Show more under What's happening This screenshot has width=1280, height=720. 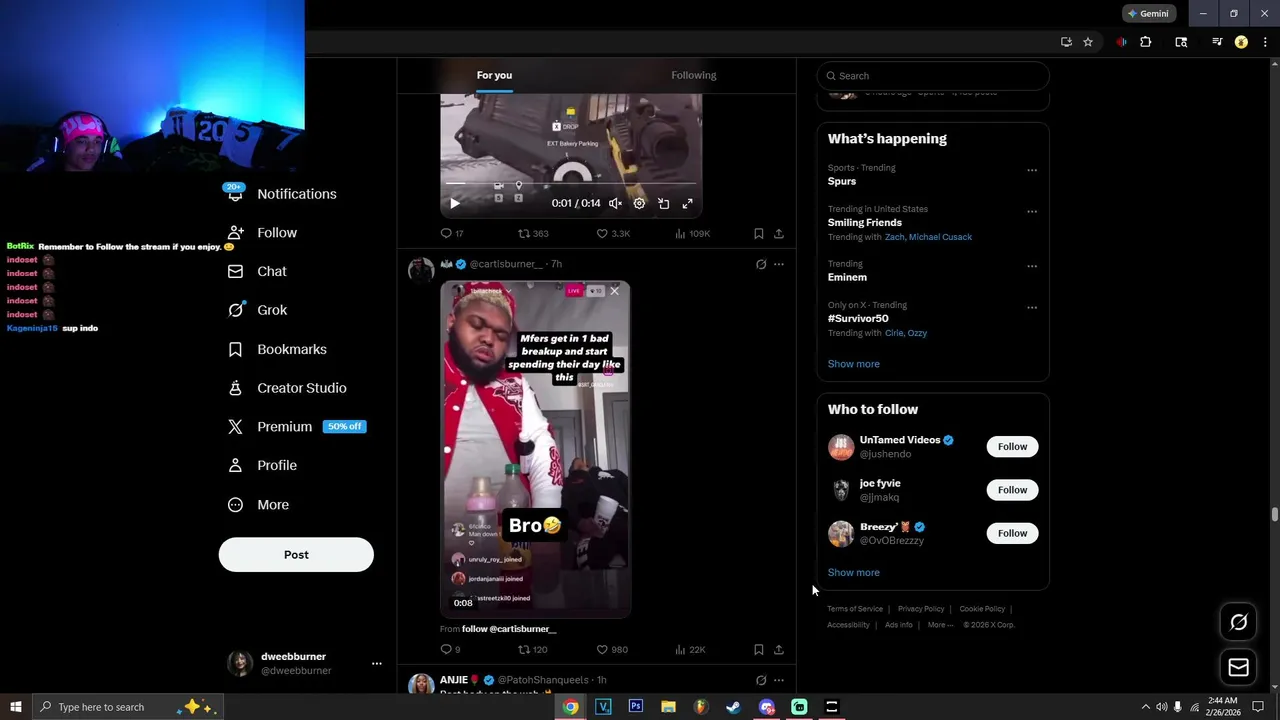tap(853, 364)
